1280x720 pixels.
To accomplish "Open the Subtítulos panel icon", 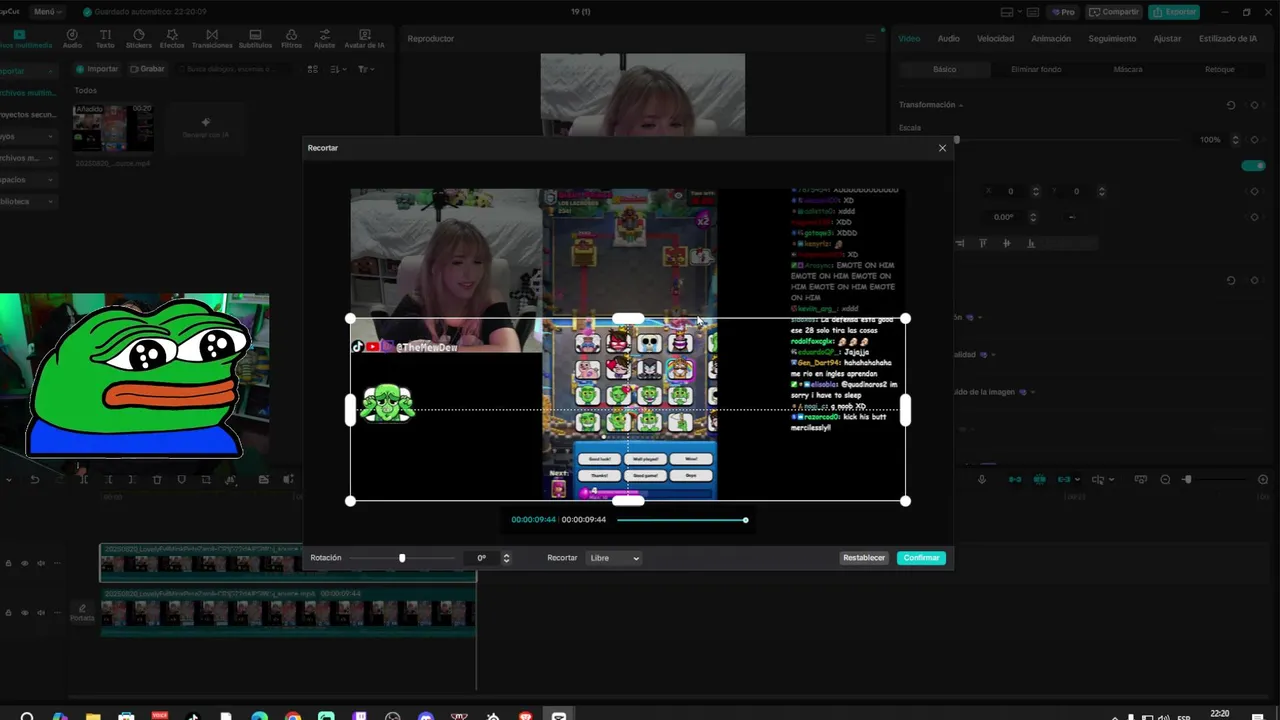I will (256, 38).
